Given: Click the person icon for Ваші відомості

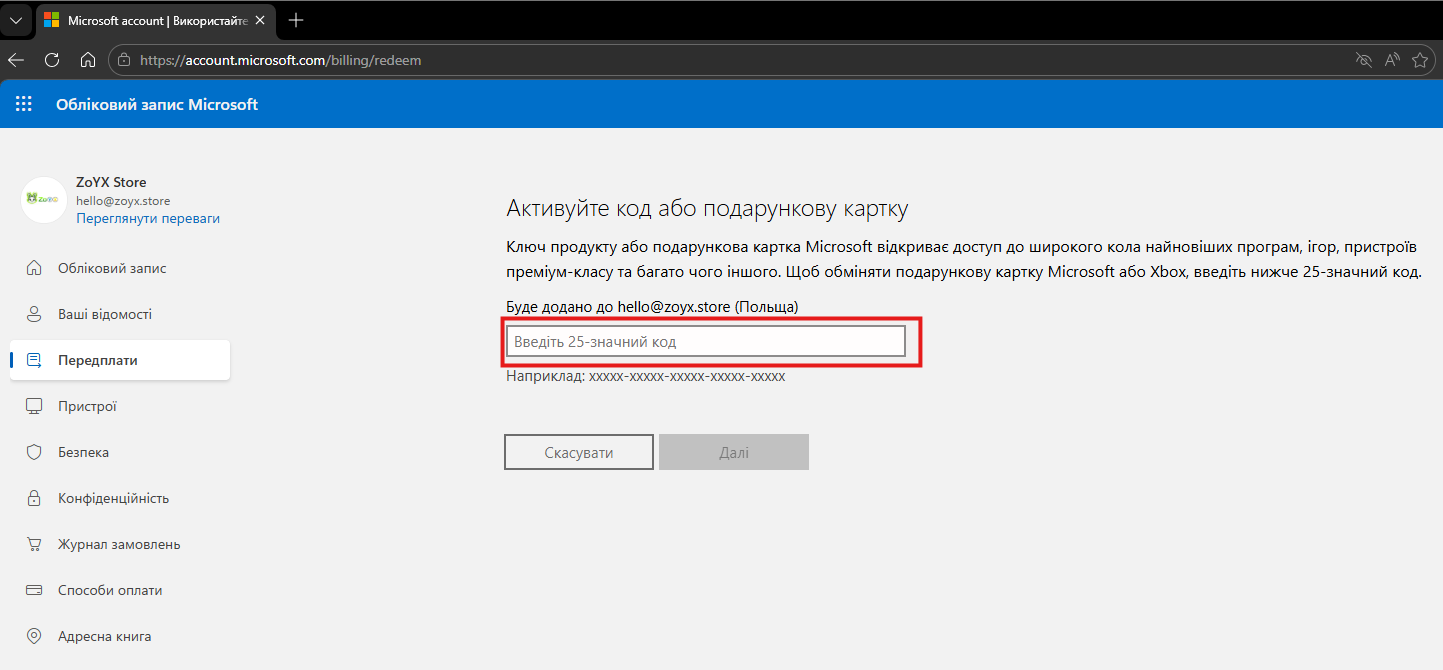Looking at the screenshot, I should [34, 314].
